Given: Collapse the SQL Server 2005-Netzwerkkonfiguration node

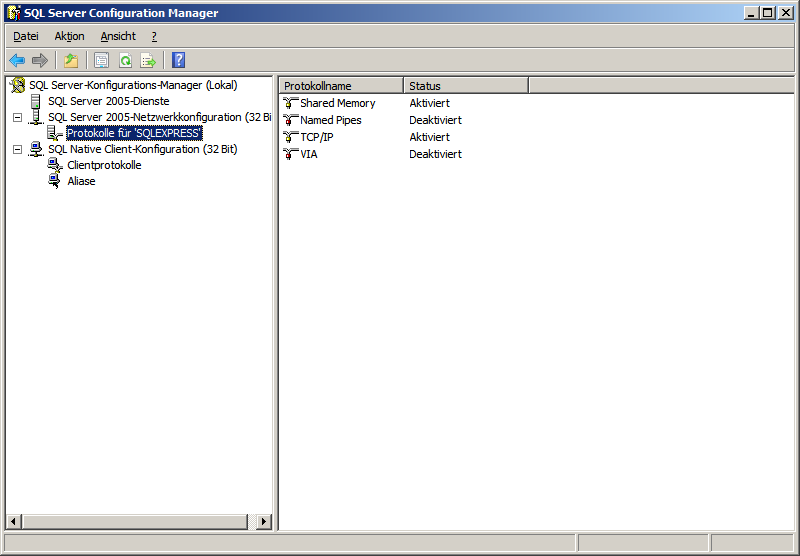Looking at the screenshot, I should (17, 118).
